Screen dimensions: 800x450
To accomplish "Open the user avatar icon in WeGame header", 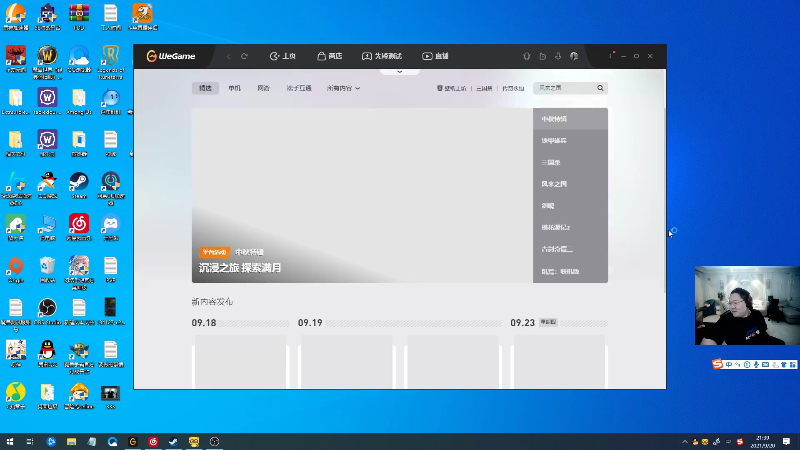I will coord(574,56).
